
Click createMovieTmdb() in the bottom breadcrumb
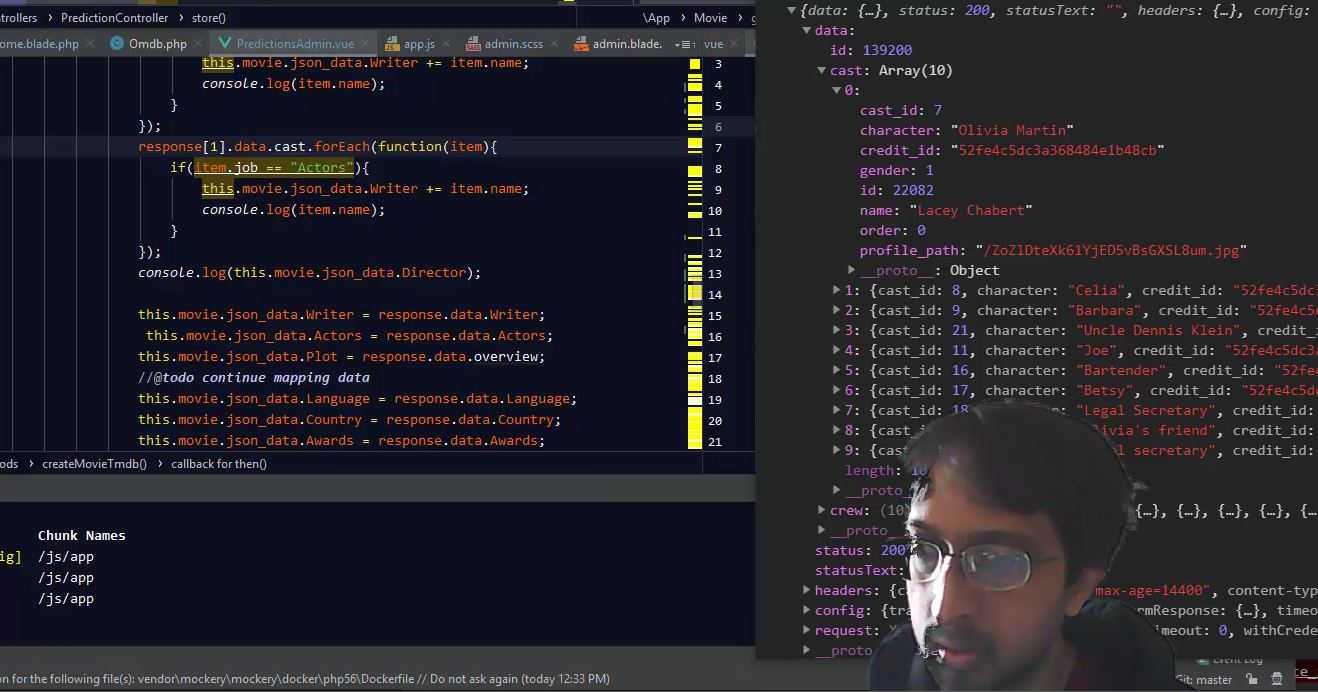pyautogui.click(x=94, y=464)
